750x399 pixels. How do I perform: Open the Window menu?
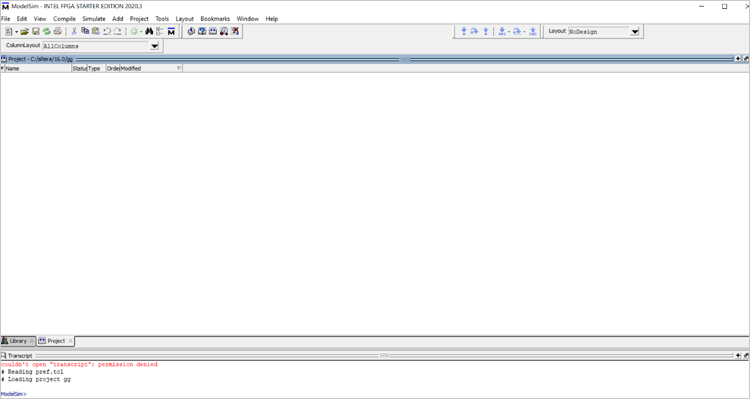[x=248, y=19]
